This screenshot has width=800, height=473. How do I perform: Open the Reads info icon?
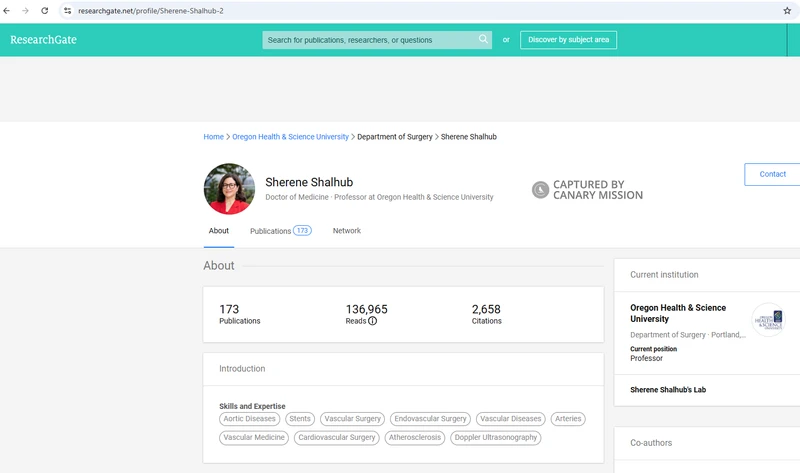tap(372, 321)
